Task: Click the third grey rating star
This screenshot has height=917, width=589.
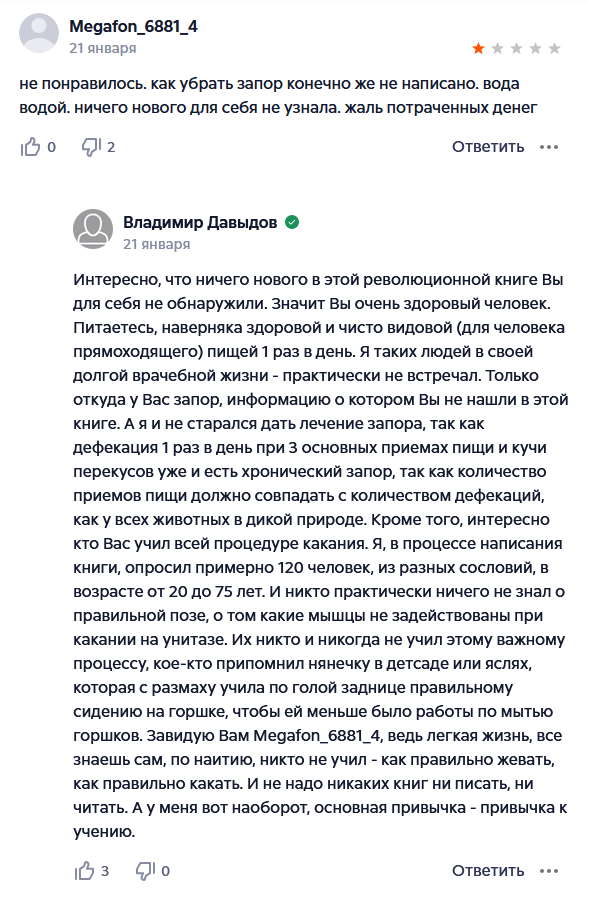Action: tap(516, 49)
